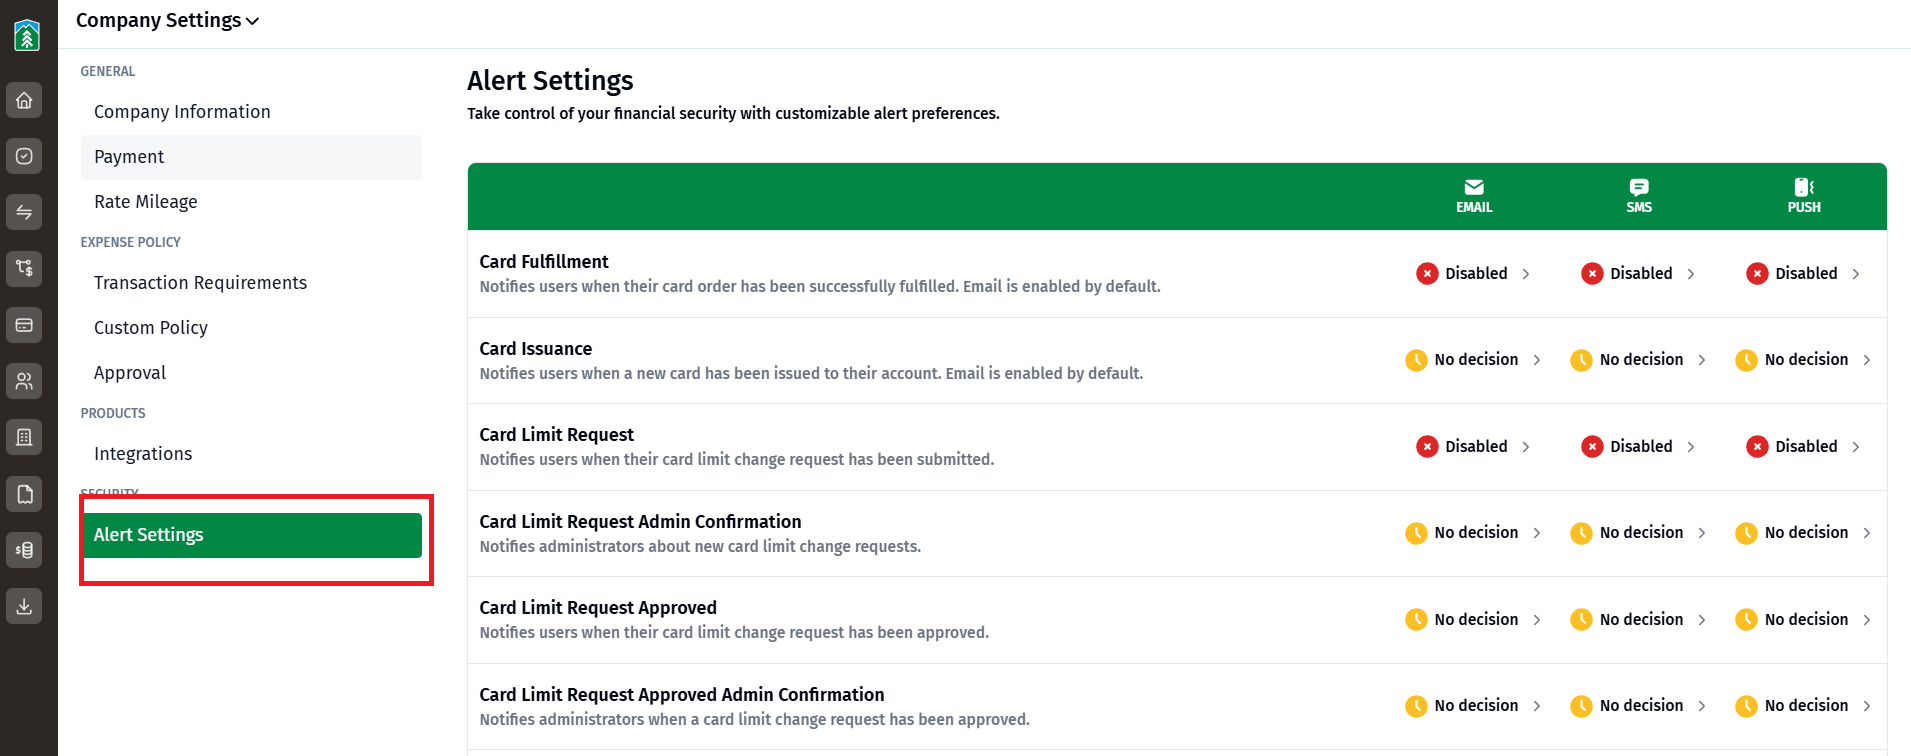
Task: Click the Card Issuance alert title
Action: (x=536, y=349)
